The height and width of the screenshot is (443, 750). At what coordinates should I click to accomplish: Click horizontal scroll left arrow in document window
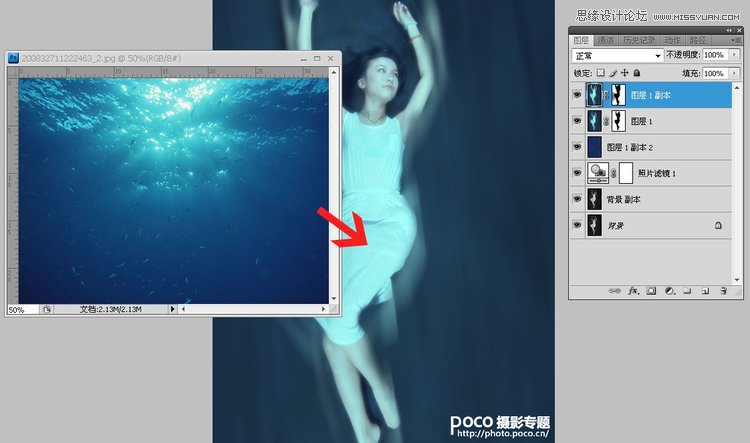[183, 310]
